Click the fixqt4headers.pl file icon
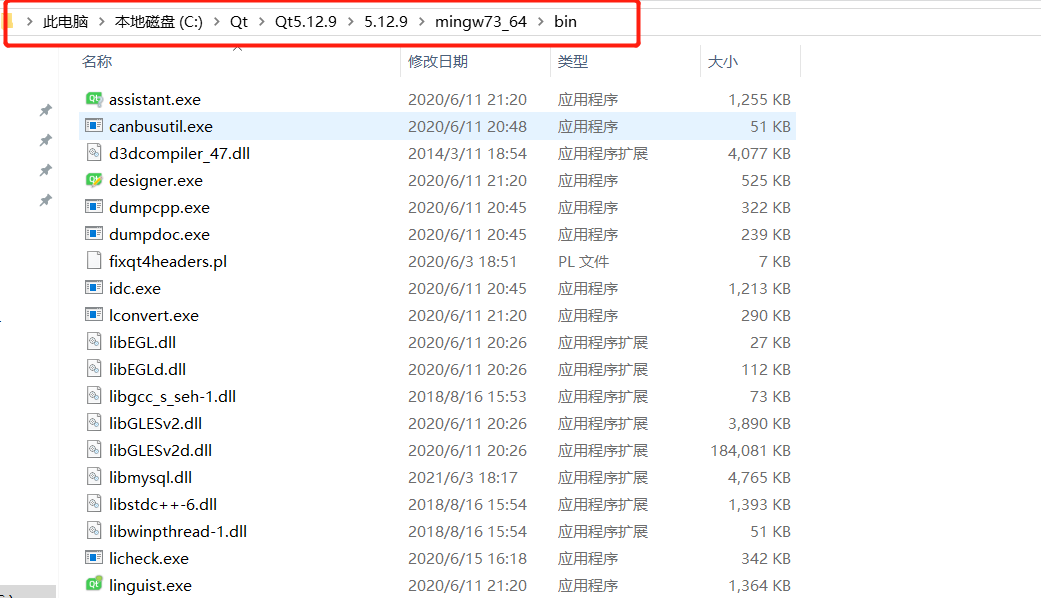Viewport: 1041px width, 598px height. click(x=93, y=261)
